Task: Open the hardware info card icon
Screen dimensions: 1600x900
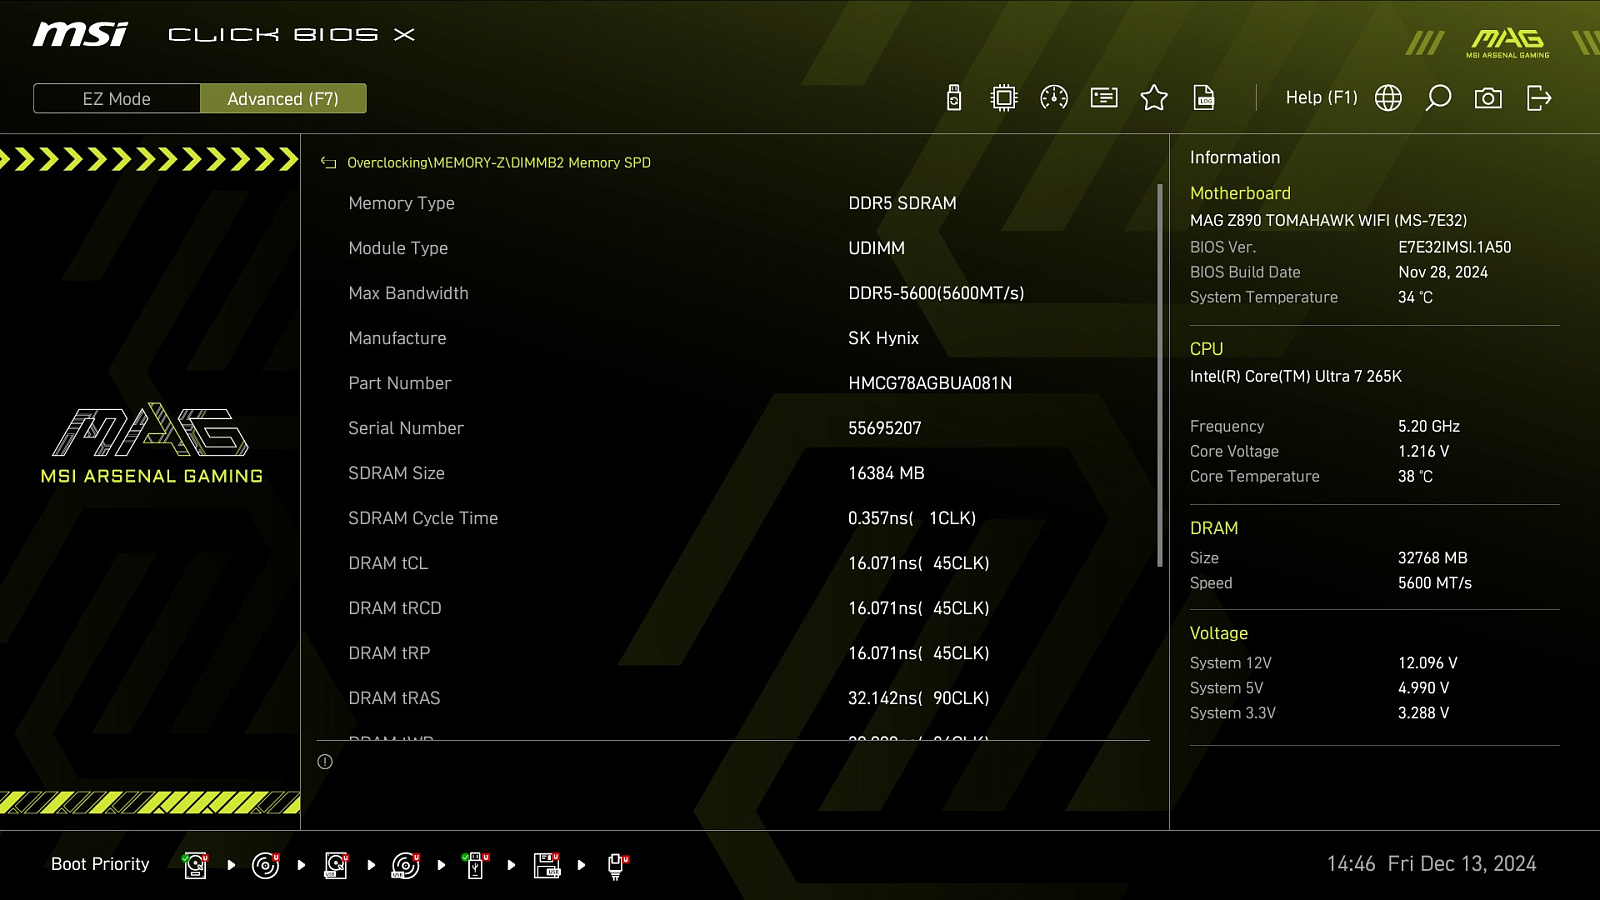Action: (x=1104, y=97)
